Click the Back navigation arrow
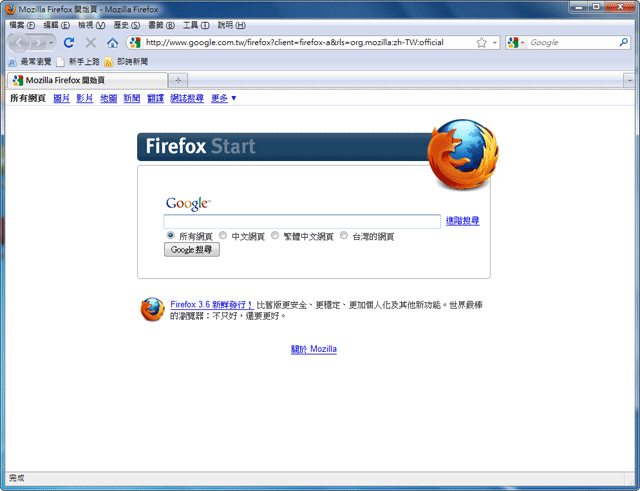The height and width of the screenshot is (491, 640). point(19,42)
